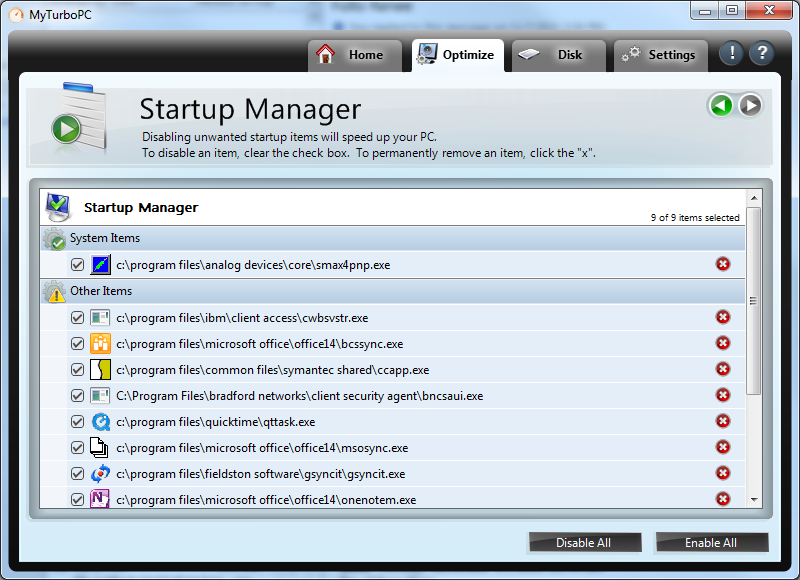Click the Disable All button
The image size is (800, 580).
[x=585, y=543]
